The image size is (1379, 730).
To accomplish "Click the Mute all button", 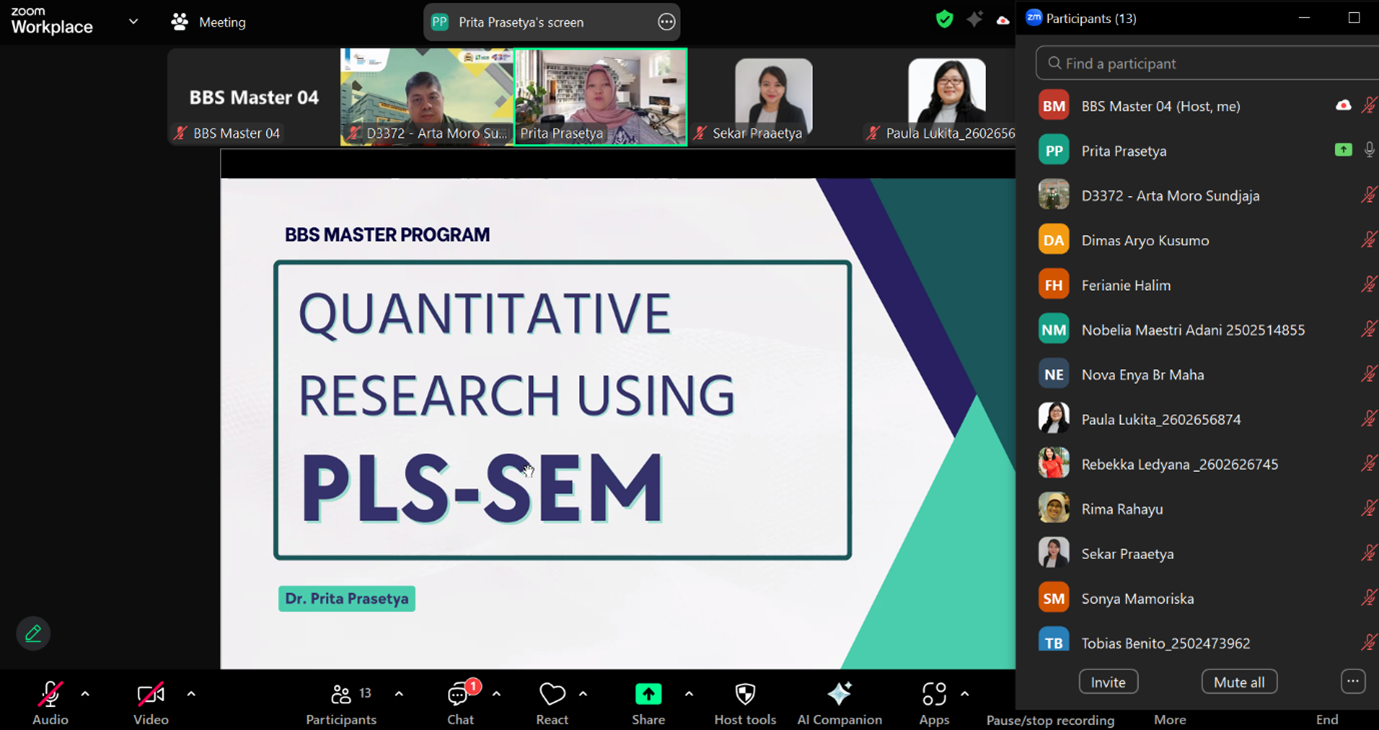I will coord(1239,682).
